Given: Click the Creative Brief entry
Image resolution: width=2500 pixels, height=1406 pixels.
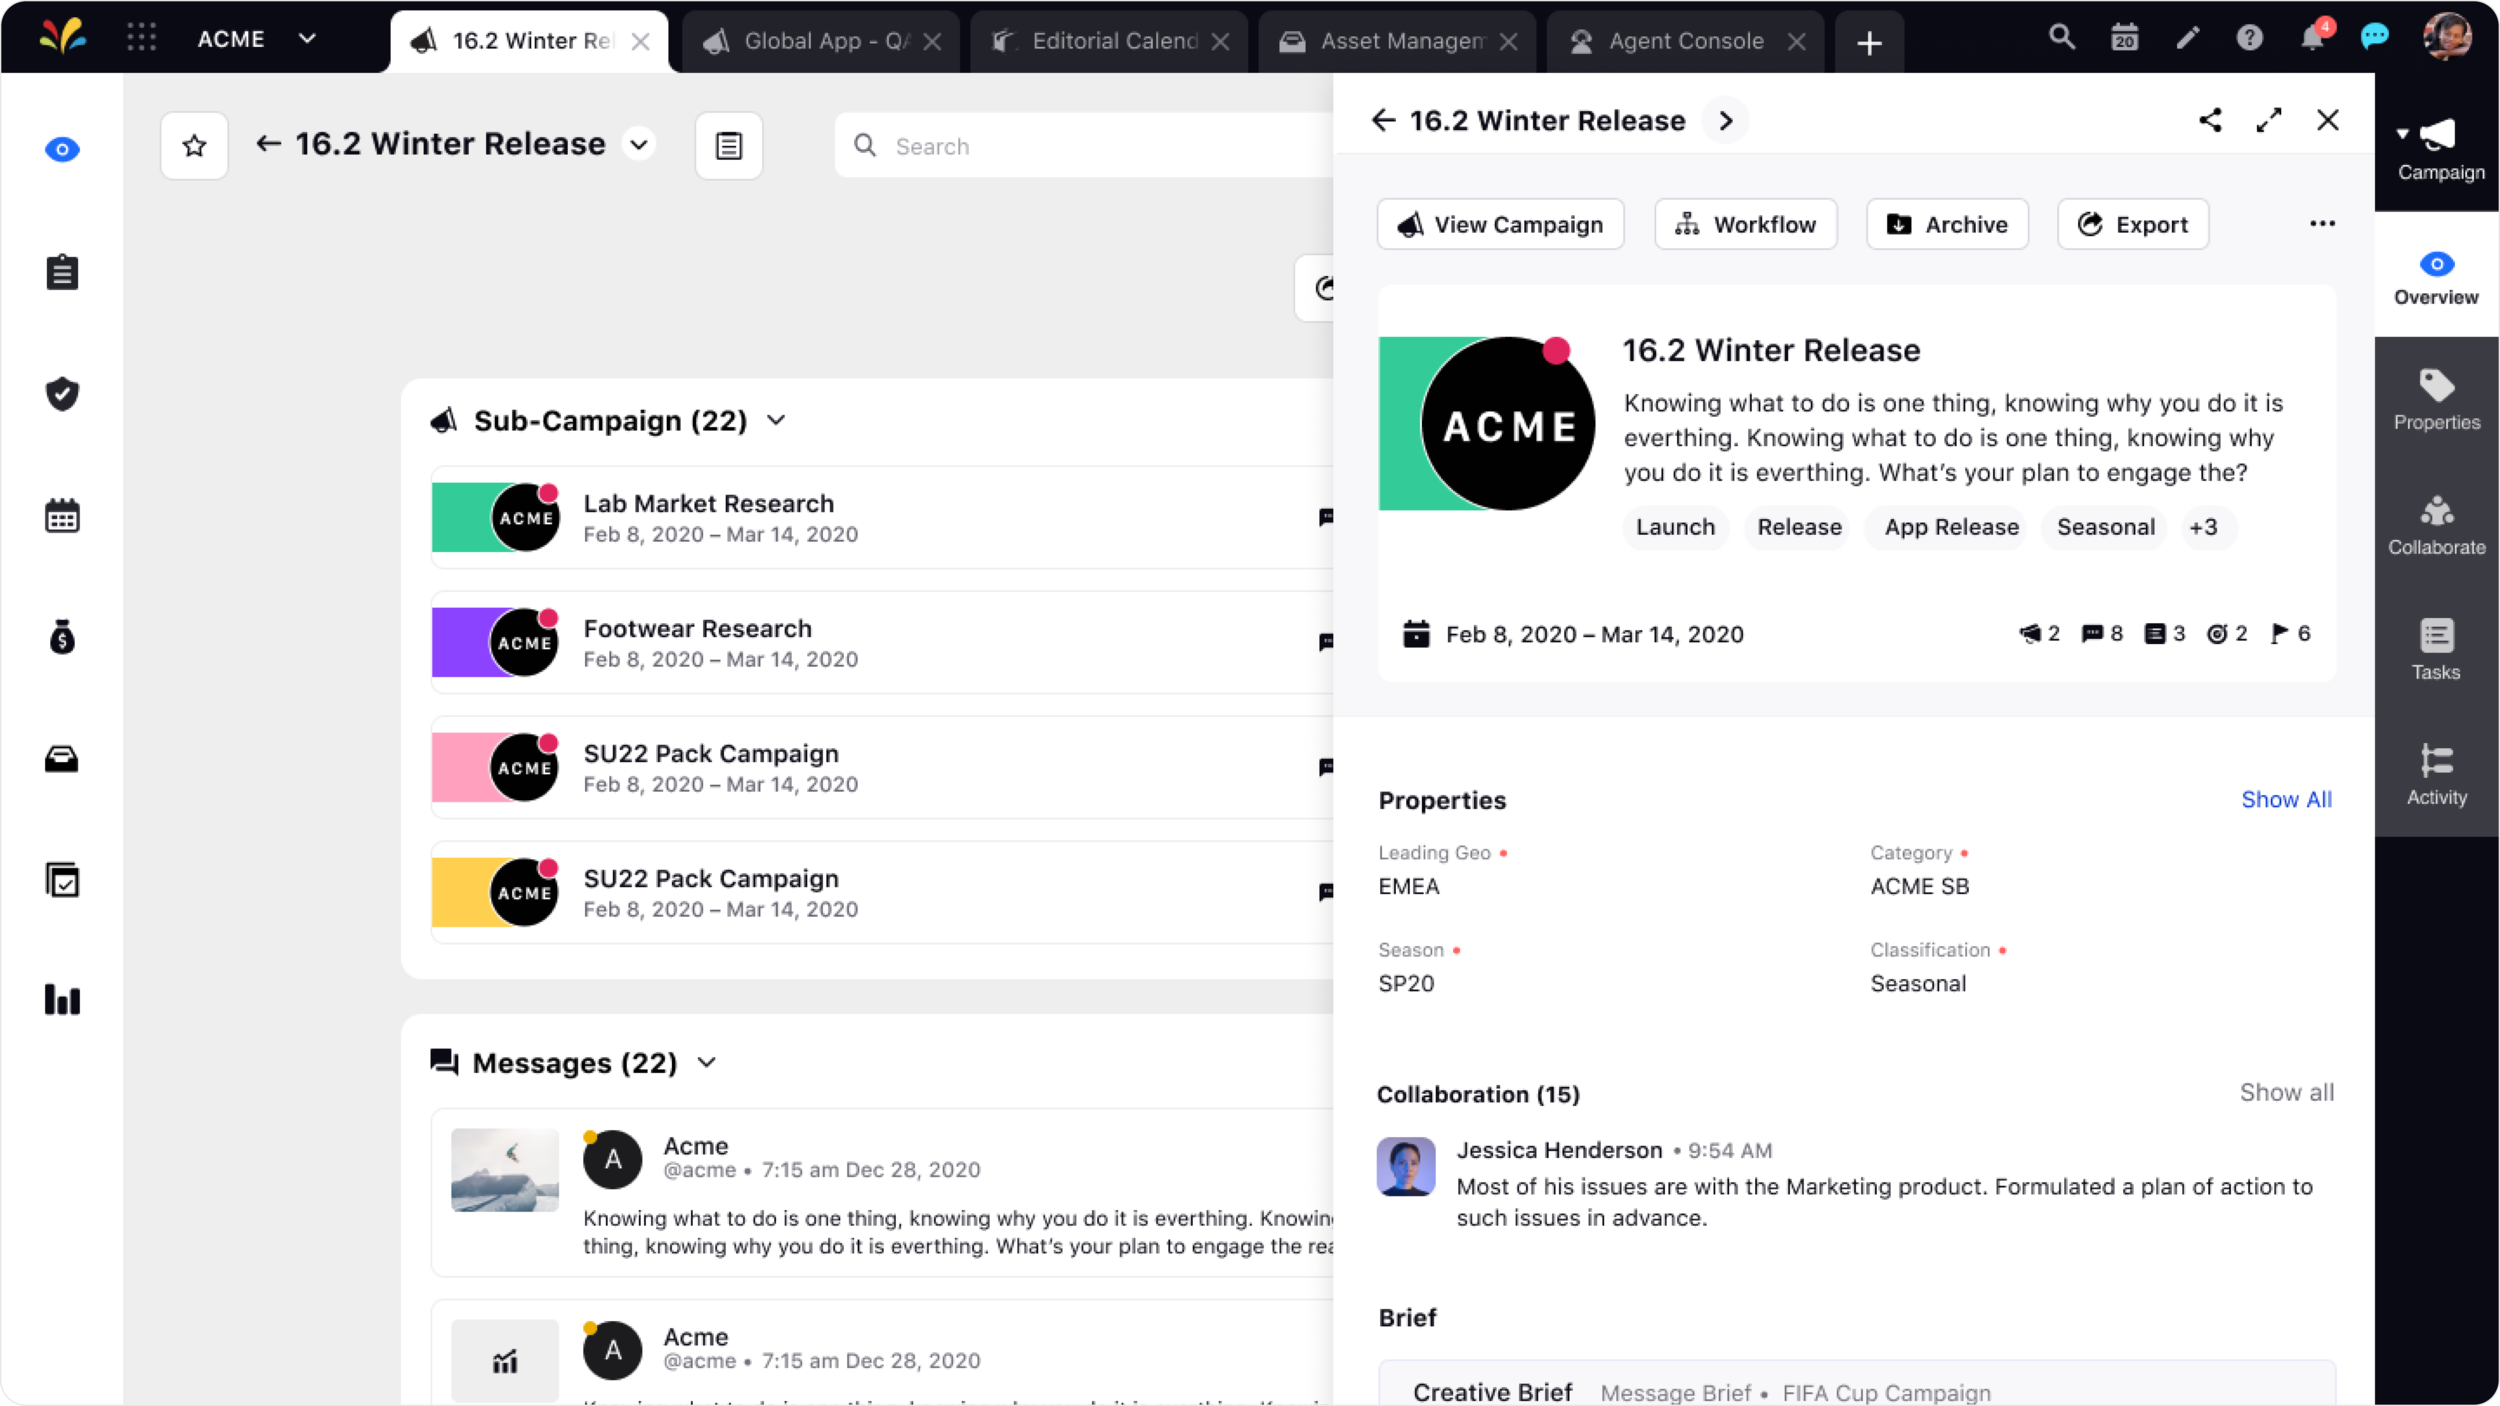Looking at the screenshot, I should 1856,1384.
